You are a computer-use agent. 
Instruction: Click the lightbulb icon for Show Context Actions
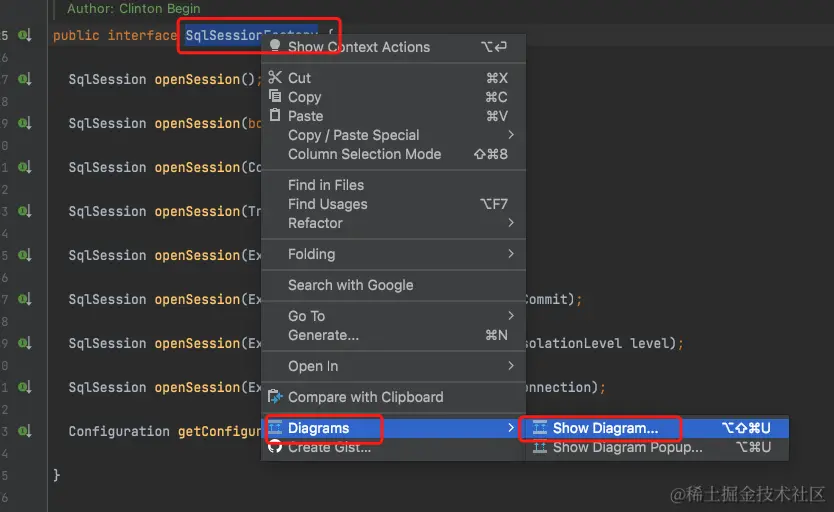pyautogui.click(x=275, y=46)
